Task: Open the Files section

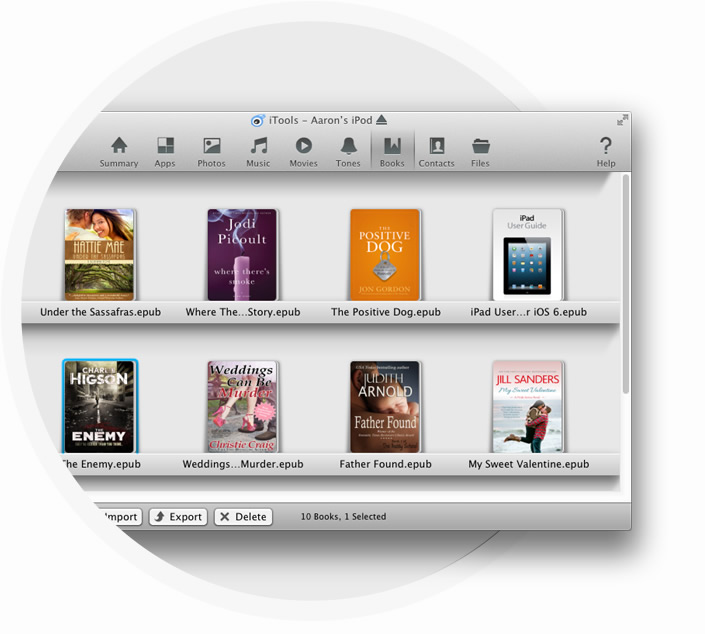Action: pos(480,151)
